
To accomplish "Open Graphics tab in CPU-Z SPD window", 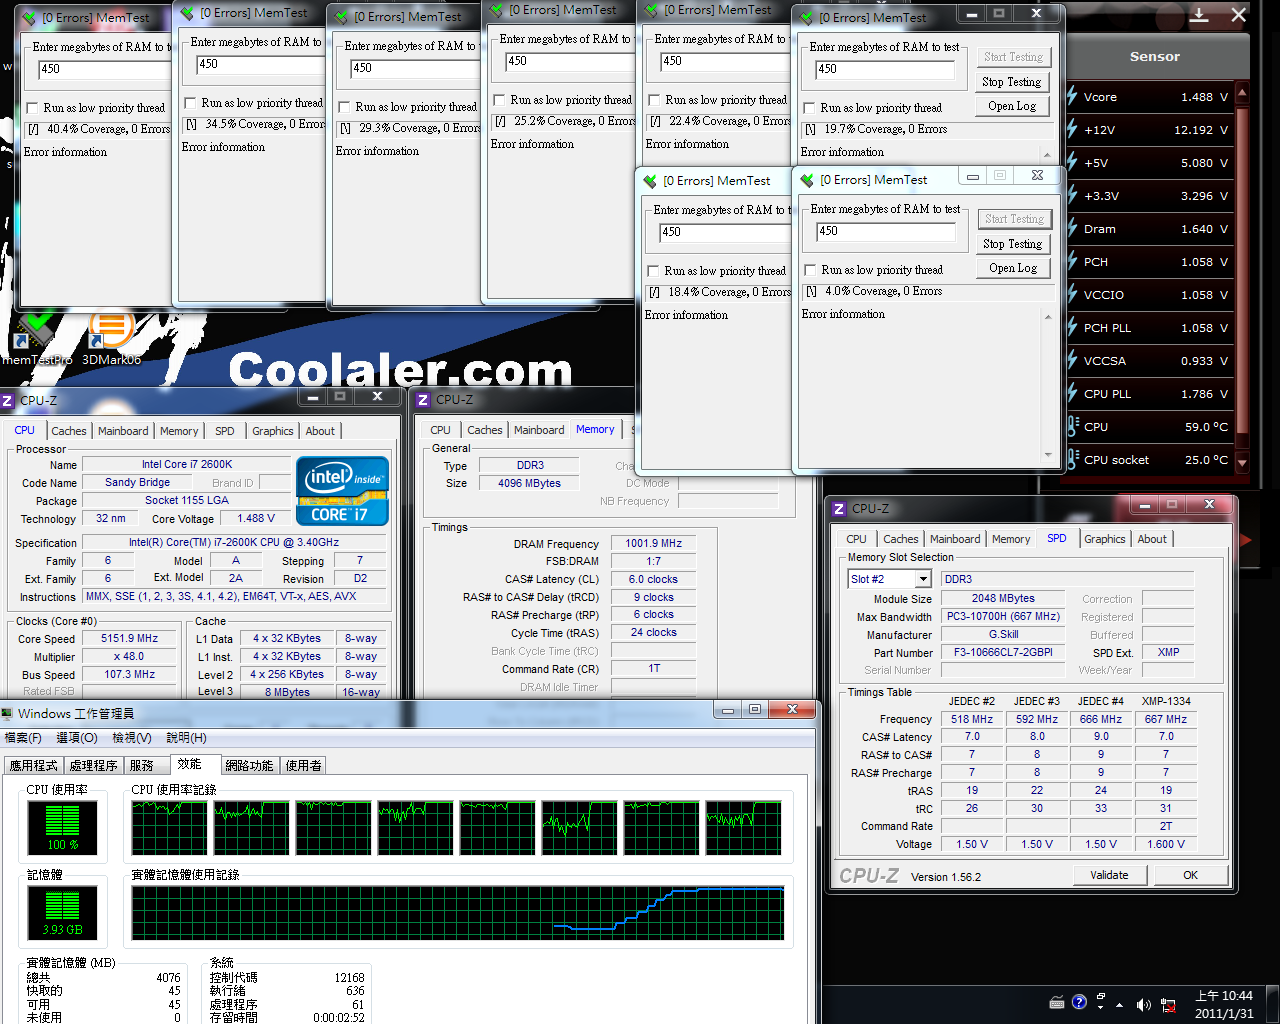I will tap(1105, 539).
